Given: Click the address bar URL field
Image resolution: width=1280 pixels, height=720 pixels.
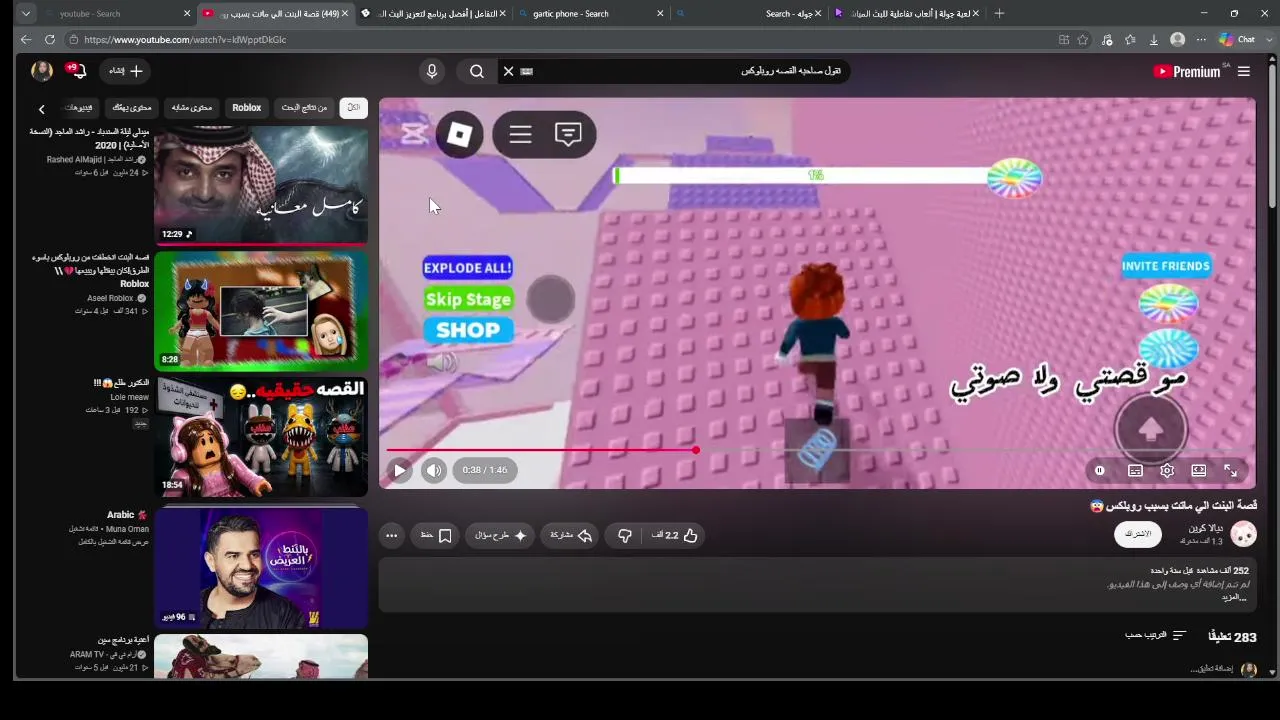Looking at the screenshot, I should tap(560, 40).
